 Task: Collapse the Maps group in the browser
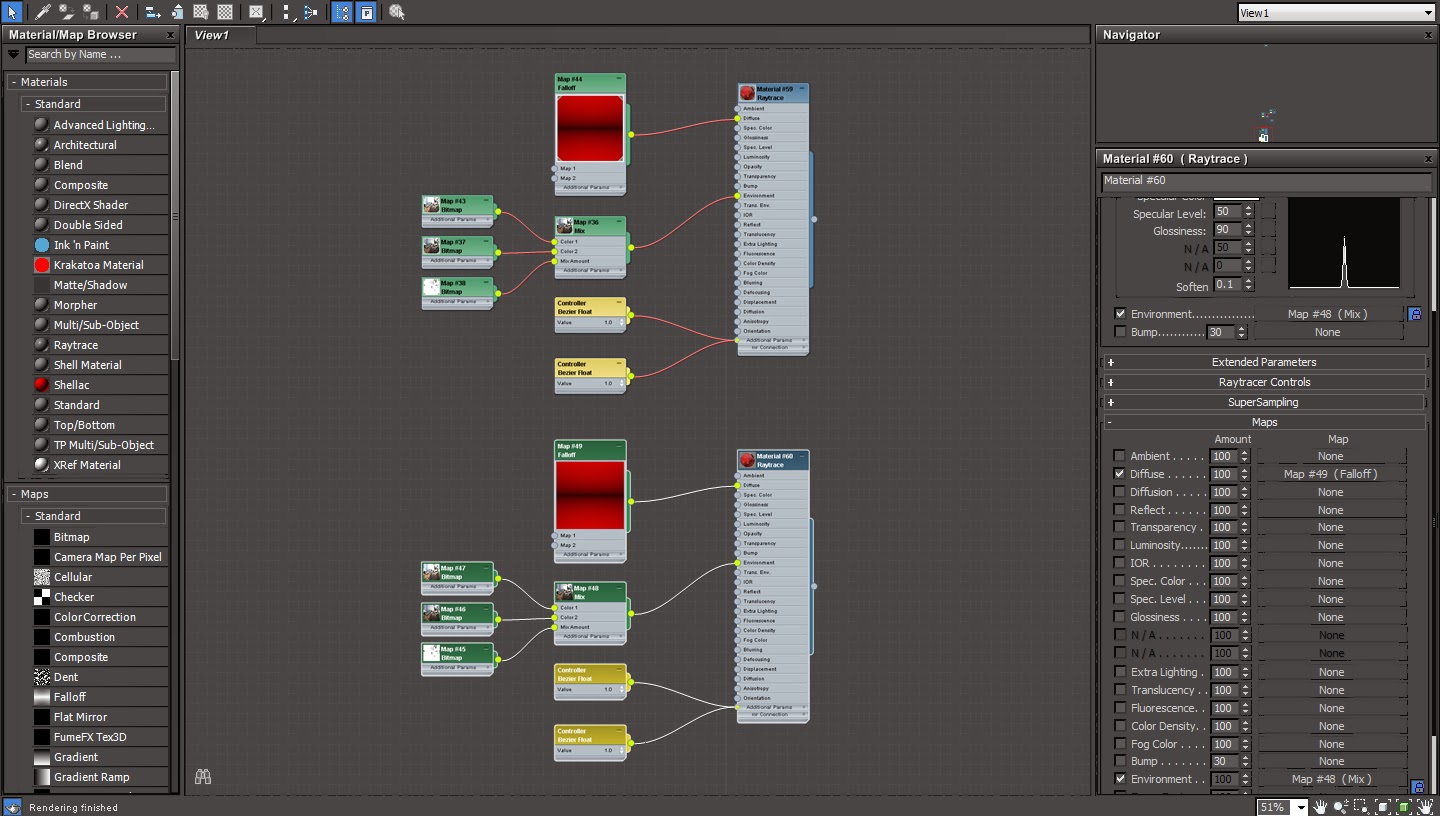(x=87, y=494)
